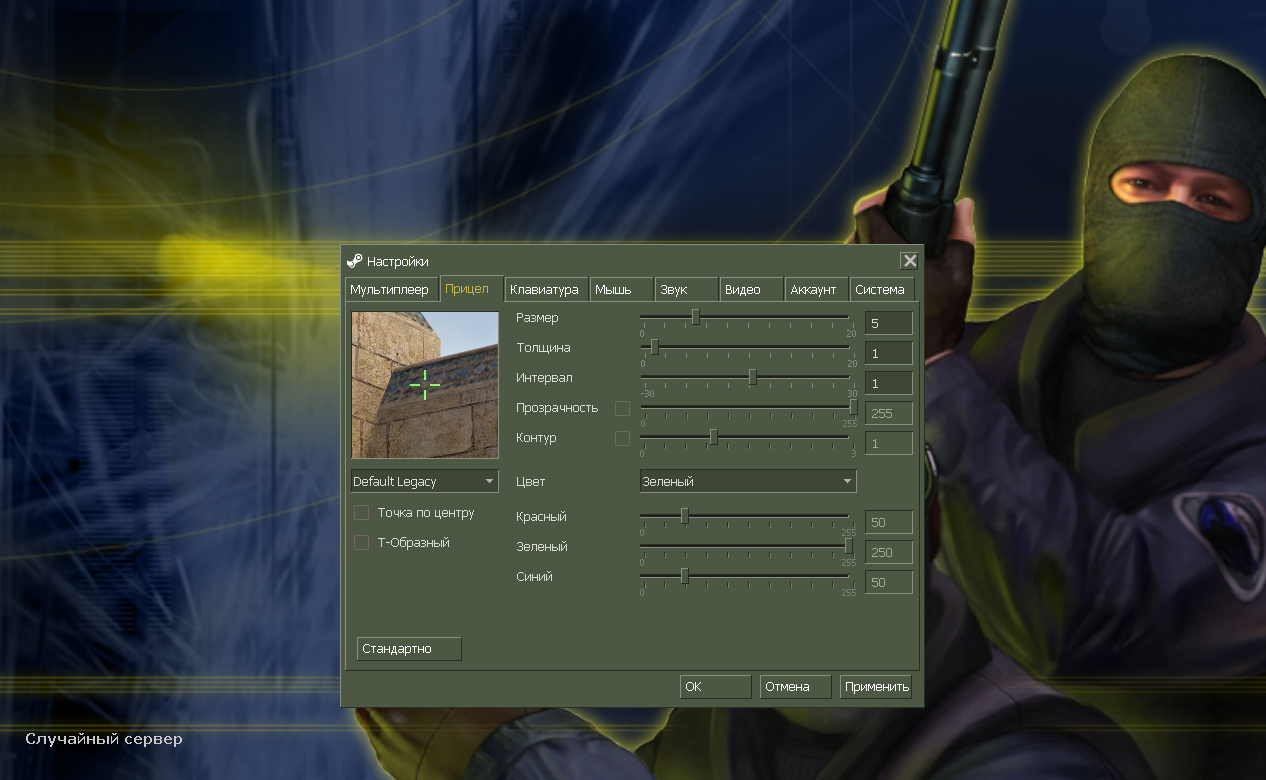The width and height of the screenshot is (1266, 780).
Task: Confirm settings with the OK button
Action: tap(715, 687)
